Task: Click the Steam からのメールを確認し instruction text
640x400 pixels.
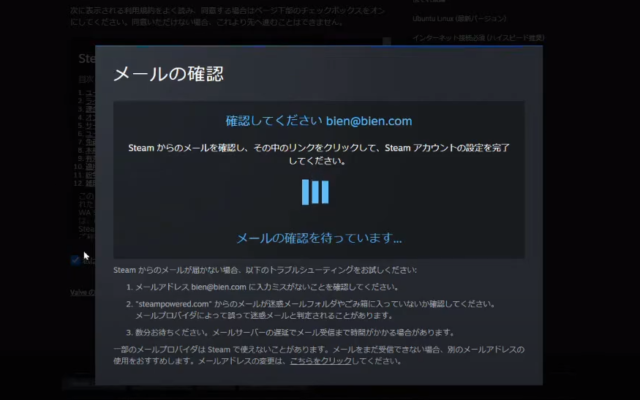Action: coord(319,154)
